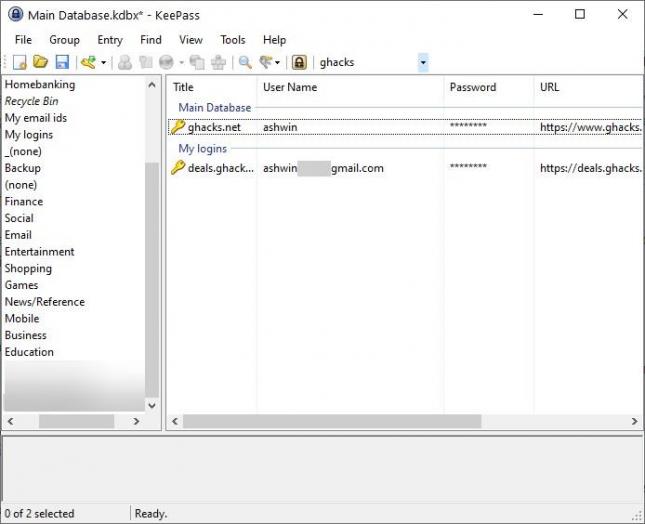The image size is (645, 524).
Task: Select the Backup group
Action: 23,168
